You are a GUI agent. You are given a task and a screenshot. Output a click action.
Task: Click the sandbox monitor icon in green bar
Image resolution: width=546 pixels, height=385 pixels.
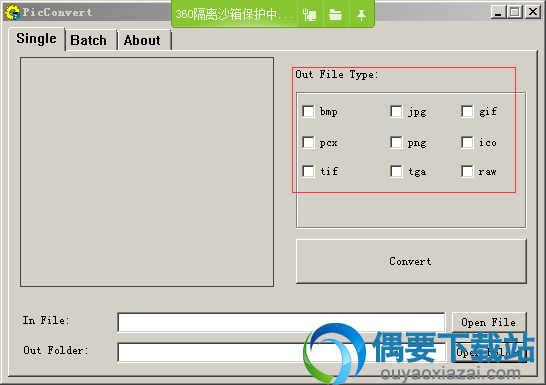pyautogui.click(x=310, y=15)
